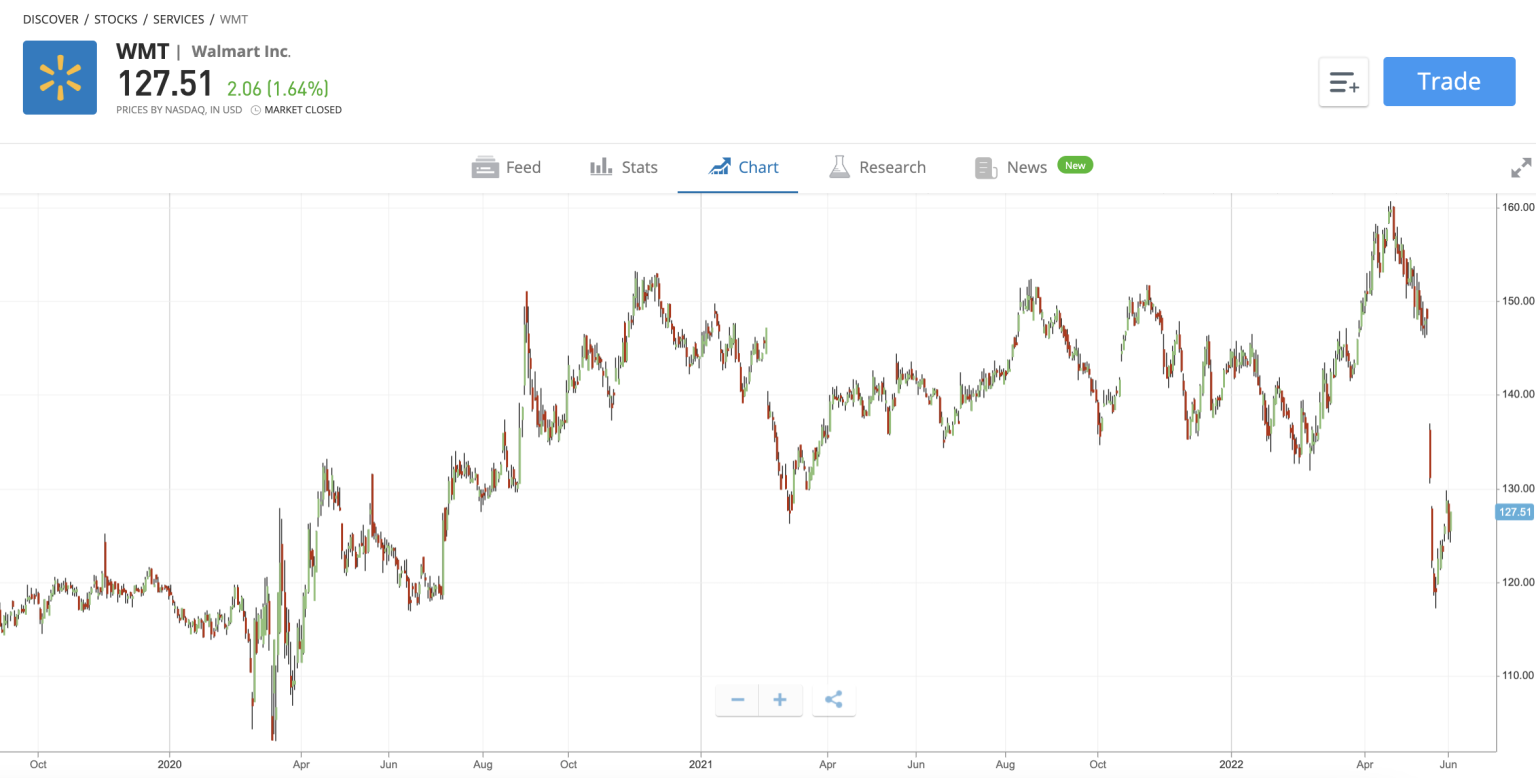
Task: Click the Stats bar chart icon
Action: coord(601,167)
